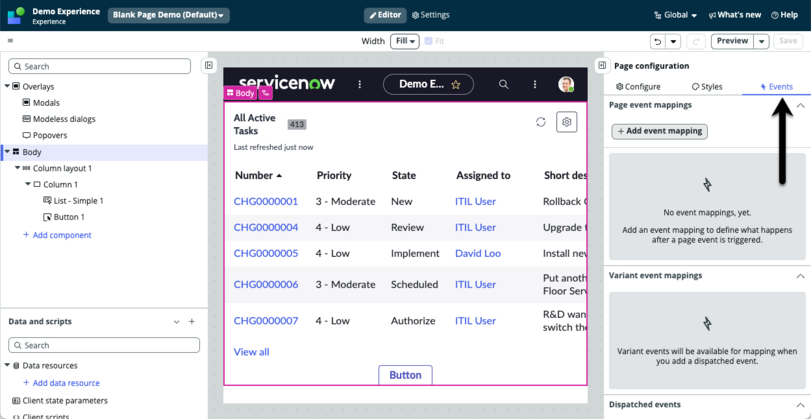Switch to the Styles tab
Screen dimensions: 811x419
[707, 86]
